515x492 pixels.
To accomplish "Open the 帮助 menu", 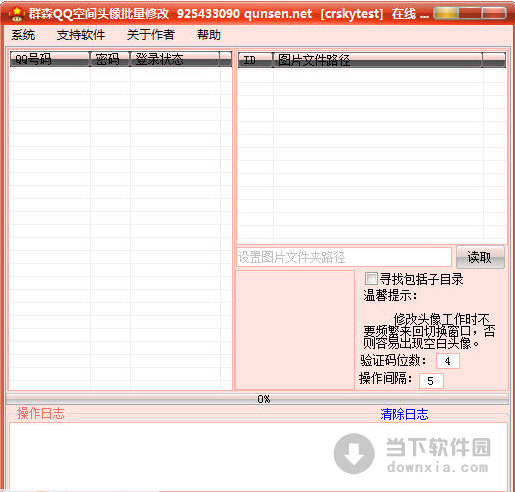I will (x=209, y=35).
